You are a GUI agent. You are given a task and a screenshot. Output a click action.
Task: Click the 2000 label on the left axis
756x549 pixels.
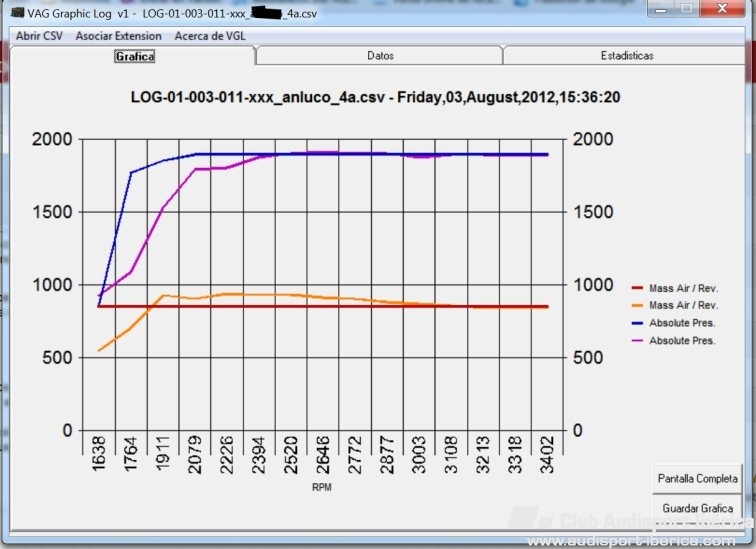(54, 139)
